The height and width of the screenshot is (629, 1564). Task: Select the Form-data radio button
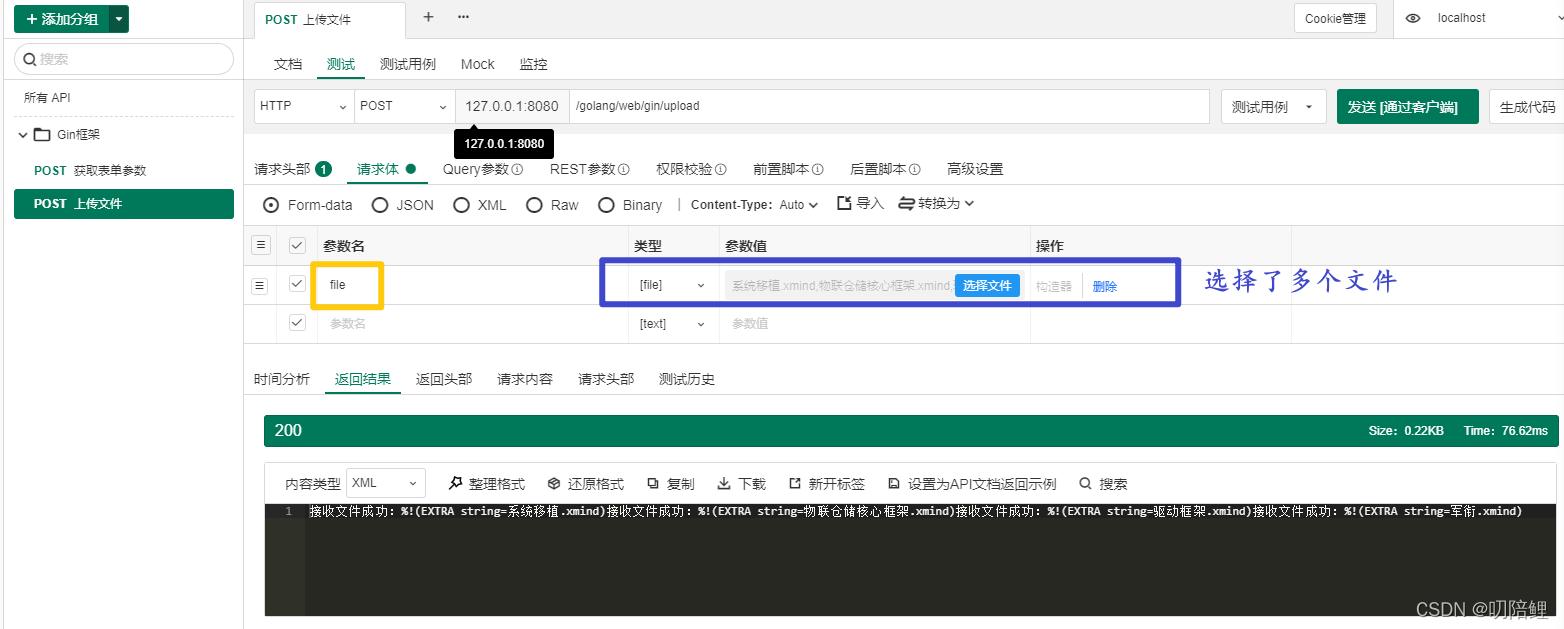[271, 205]
